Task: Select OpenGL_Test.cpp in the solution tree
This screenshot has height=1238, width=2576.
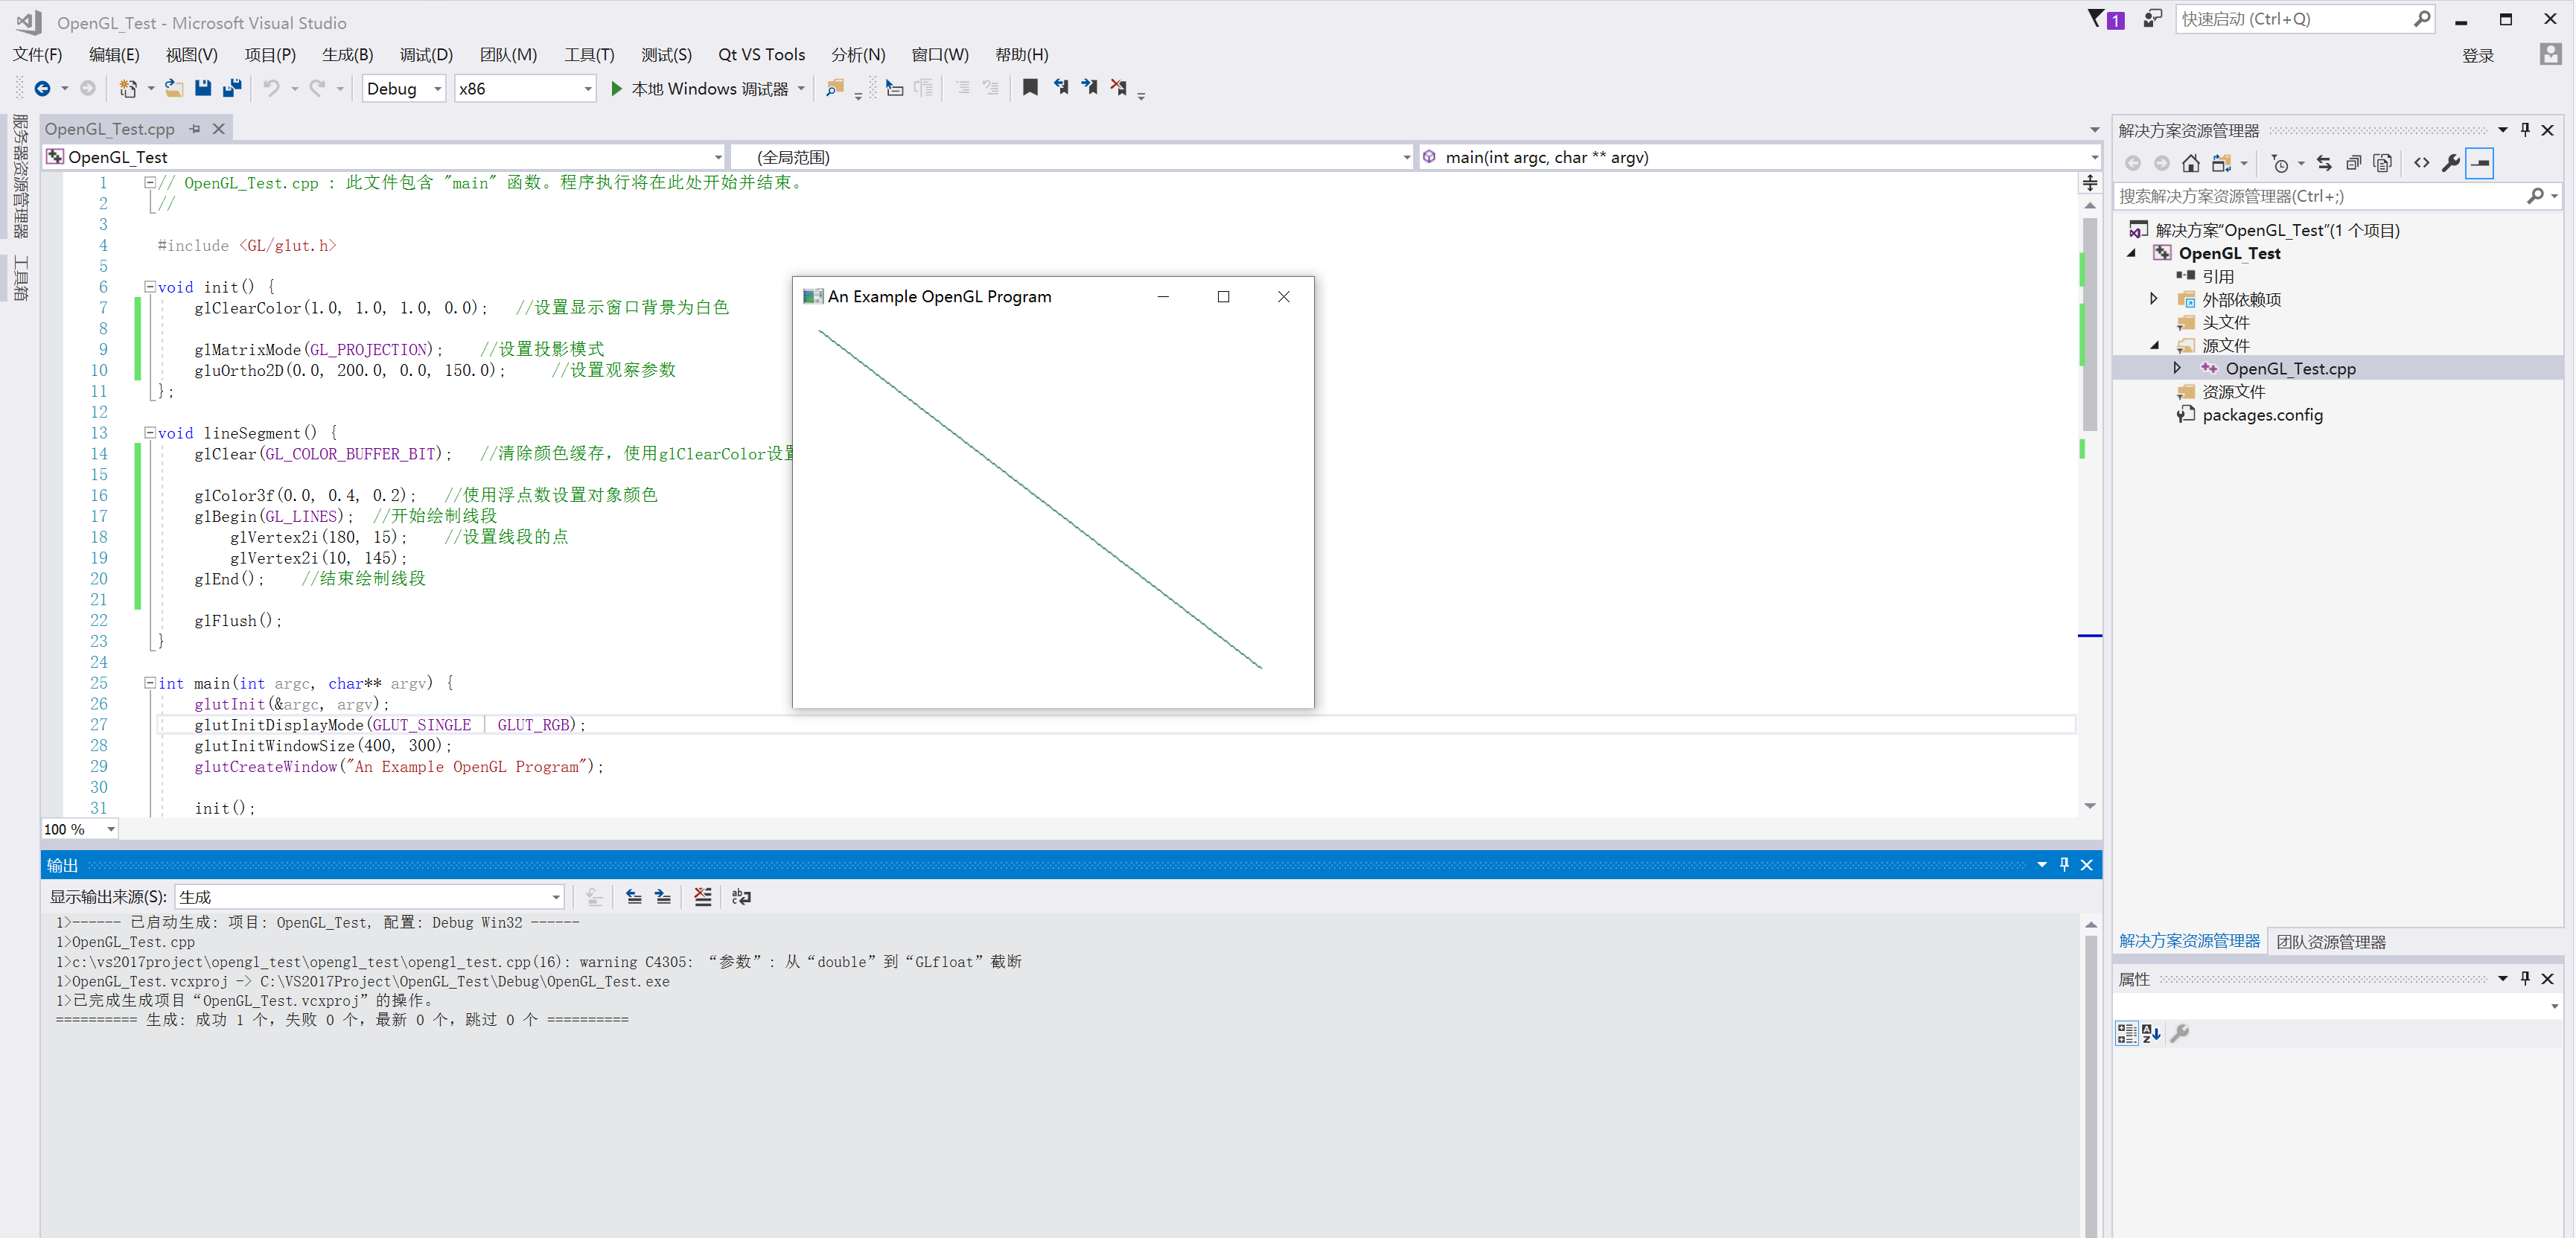Action: point(2290,368)
